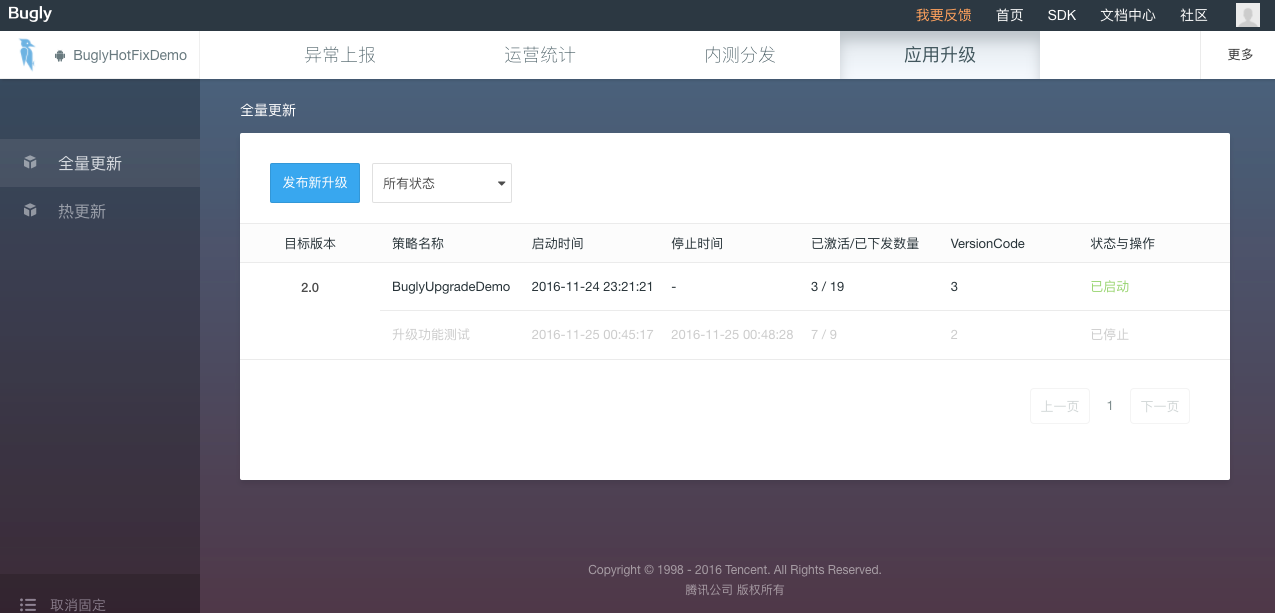
Task: Click the SDK menu item
Action: tap(1061, 15)
